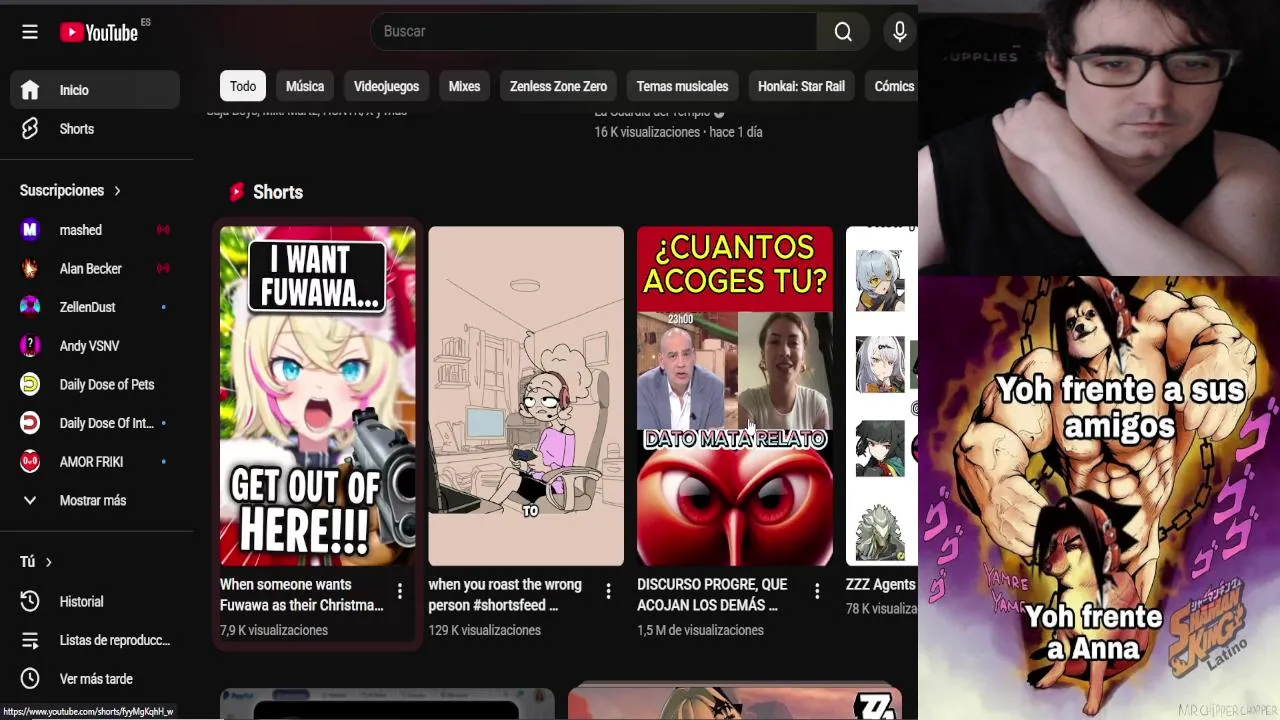
Task: Click the Inicio home icon
Action: tap(30, 90)
